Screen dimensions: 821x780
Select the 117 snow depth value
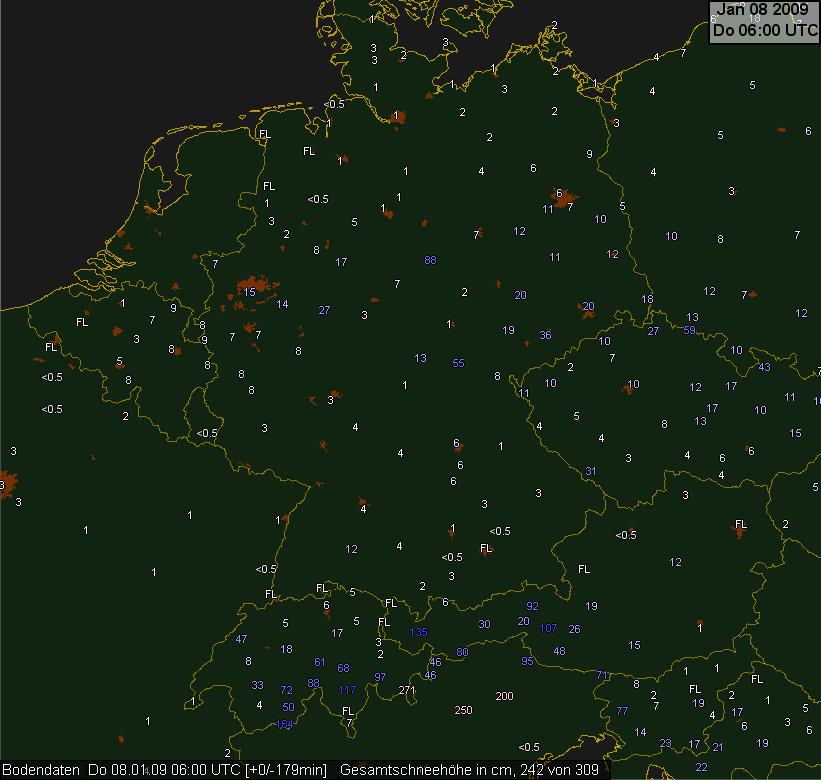pos(347,690)
